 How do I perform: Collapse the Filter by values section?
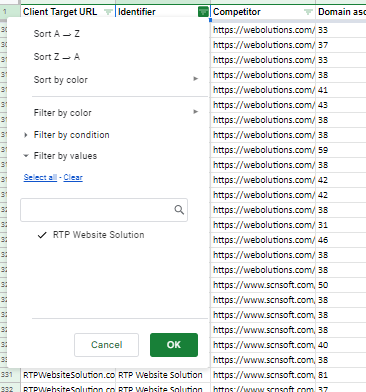point(26,156)
